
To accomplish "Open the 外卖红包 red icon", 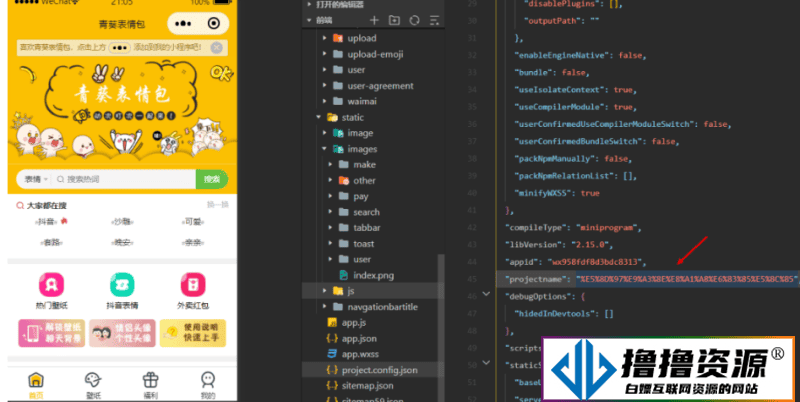I will point(193,284).
